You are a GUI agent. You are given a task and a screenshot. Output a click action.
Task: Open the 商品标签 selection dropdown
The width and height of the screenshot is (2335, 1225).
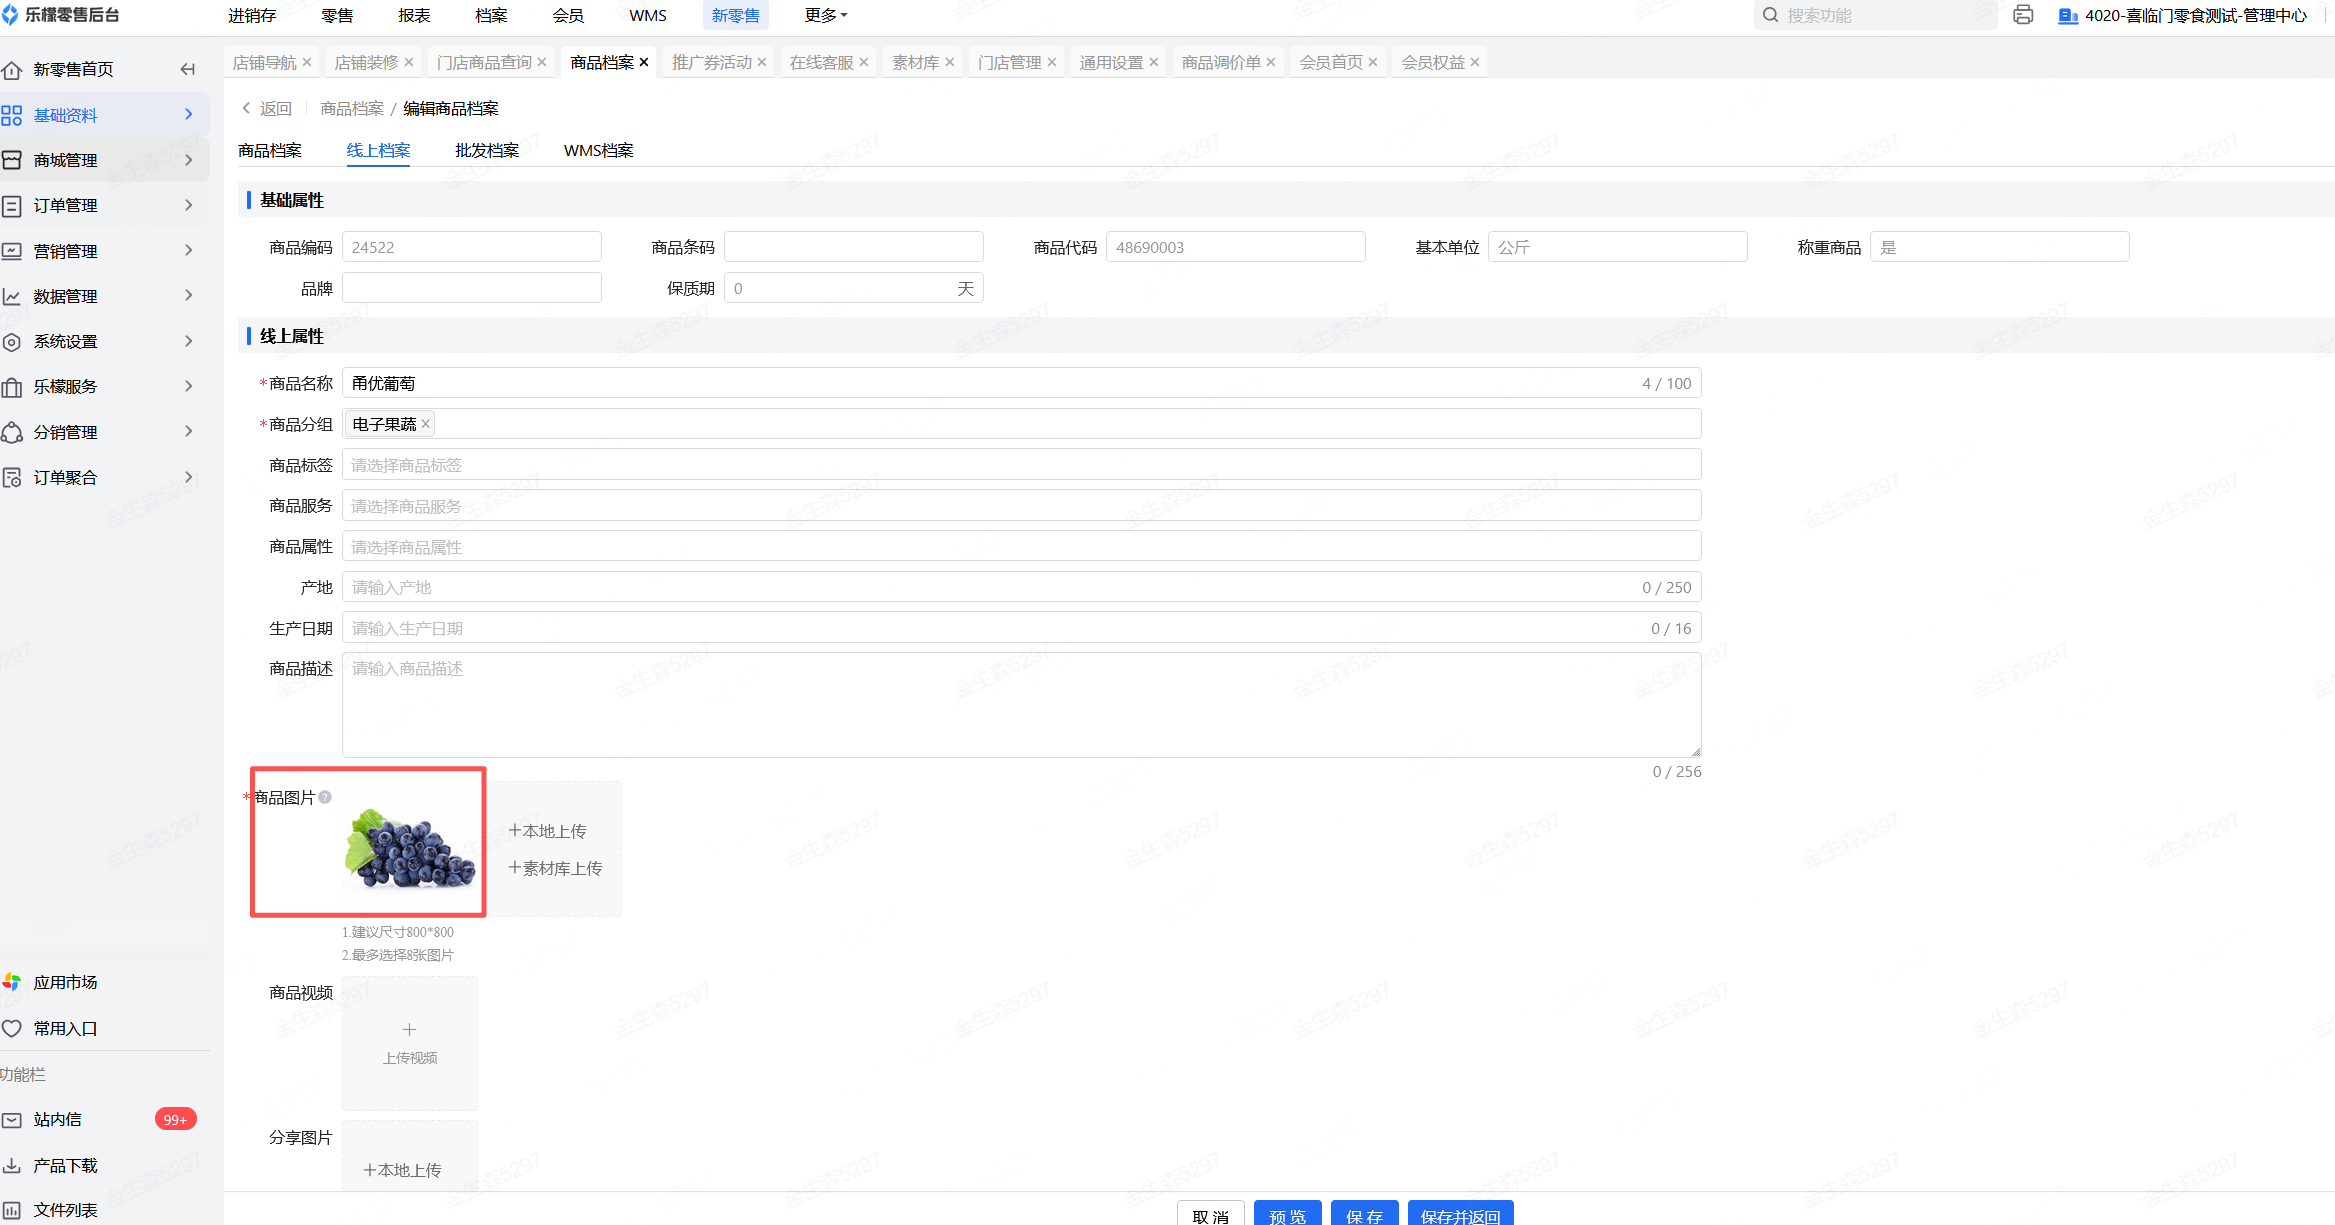pos(1020,465)
